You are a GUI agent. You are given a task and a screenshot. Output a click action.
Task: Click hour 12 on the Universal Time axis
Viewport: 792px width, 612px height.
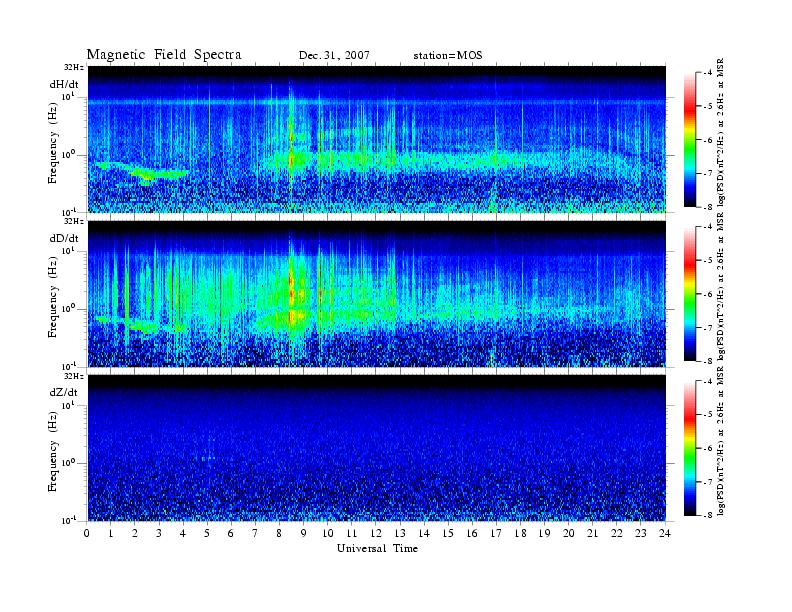click(376, 533)
